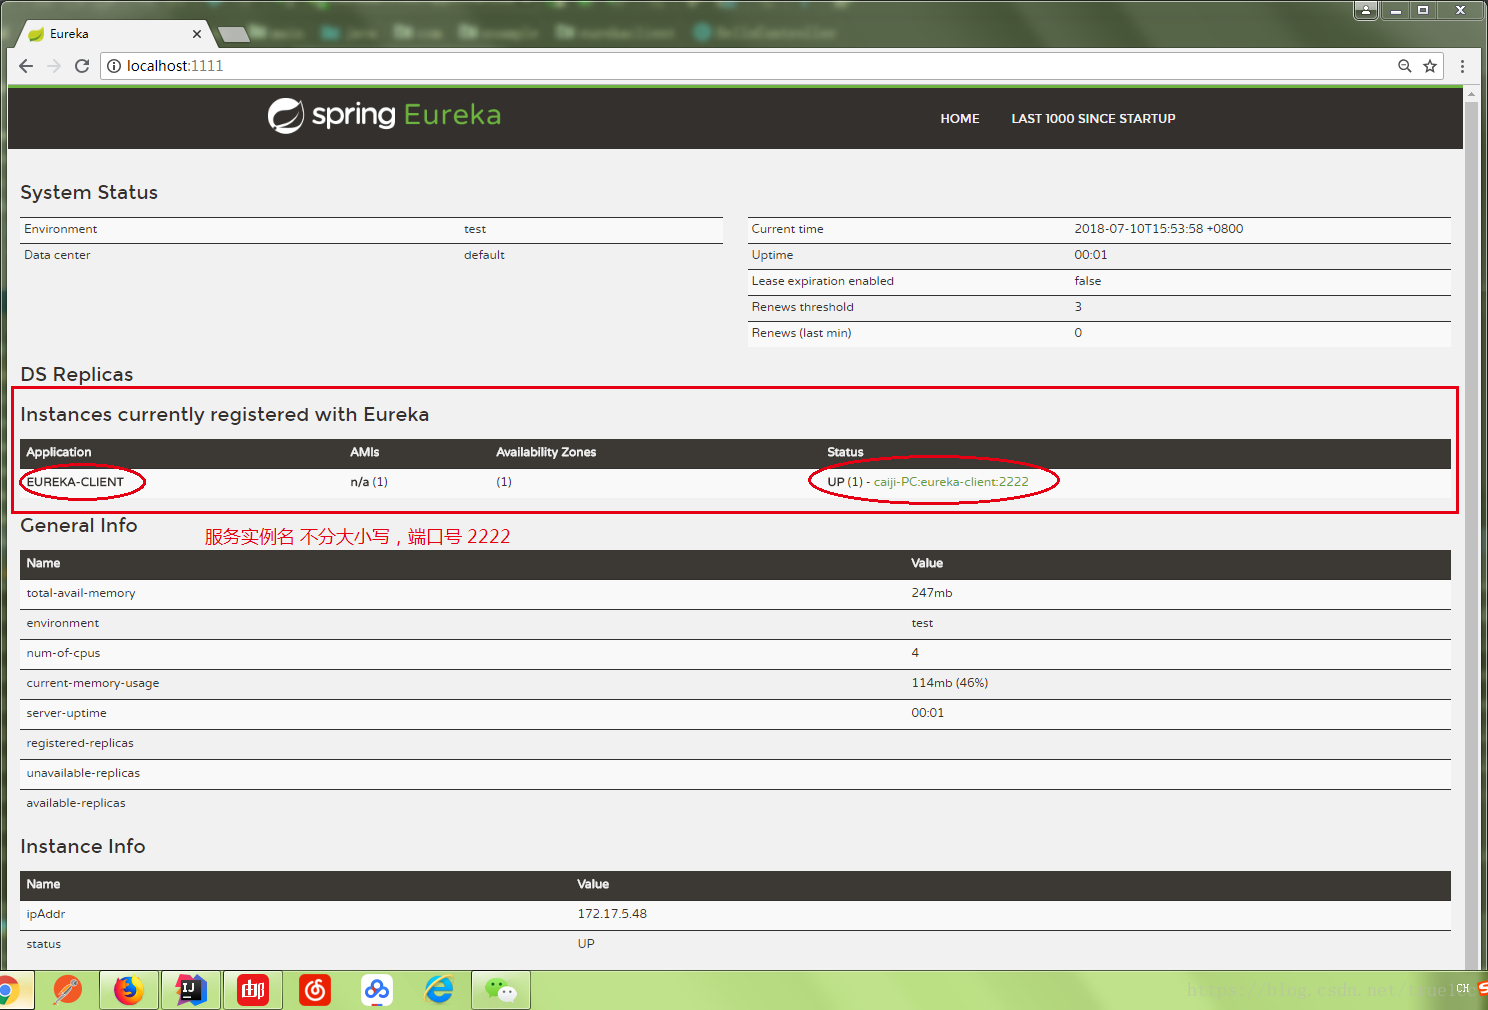
Task: Open the Chrome three-dot menu
Action: (x=1462, y=66)
